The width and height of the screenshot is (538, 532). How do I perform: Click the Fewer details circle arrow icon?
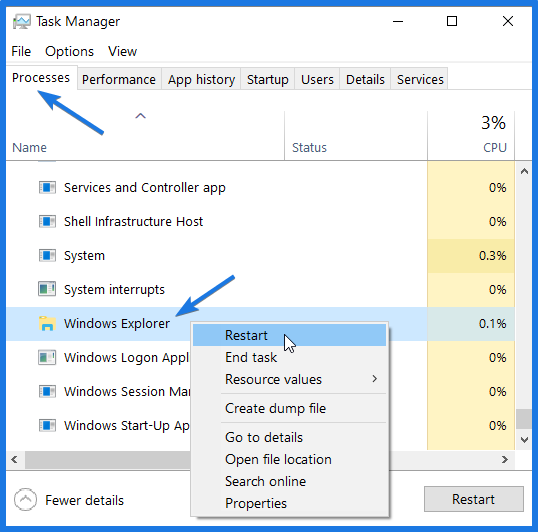25,500
